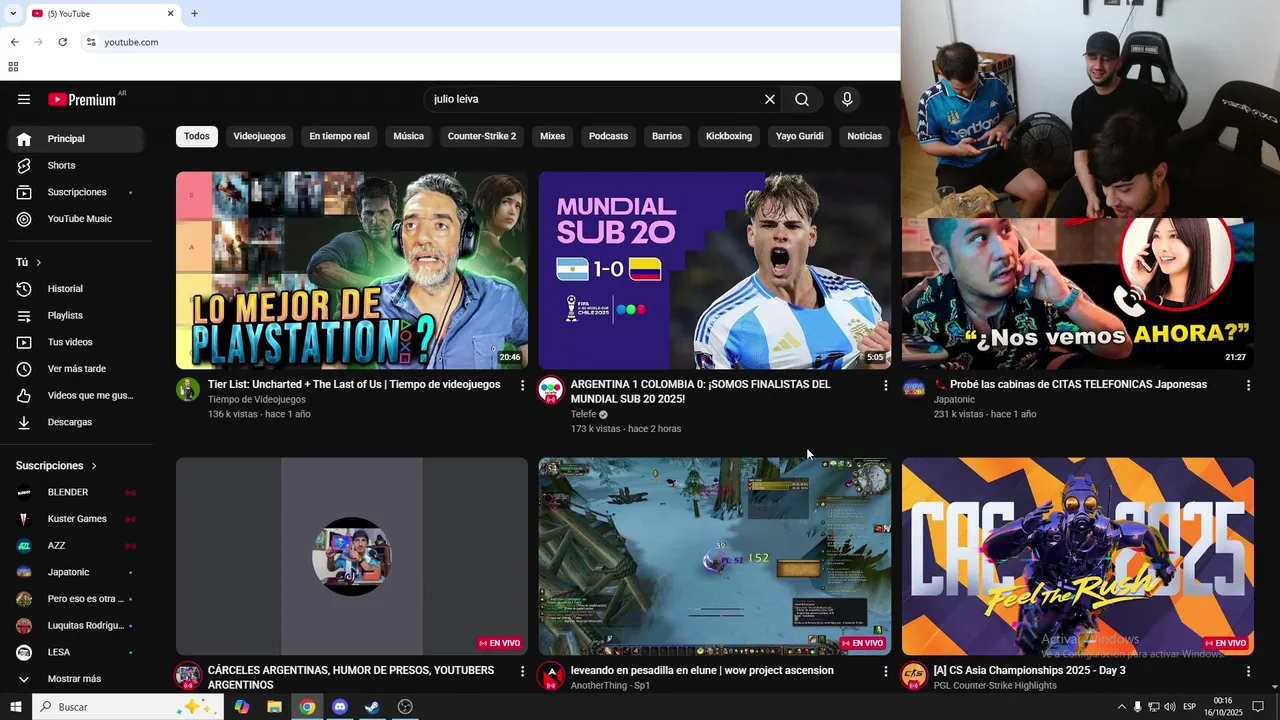Open Chrome apps grid shortcut
Viewport: 1280px width, 720px height.
click(x=13, y=67)
